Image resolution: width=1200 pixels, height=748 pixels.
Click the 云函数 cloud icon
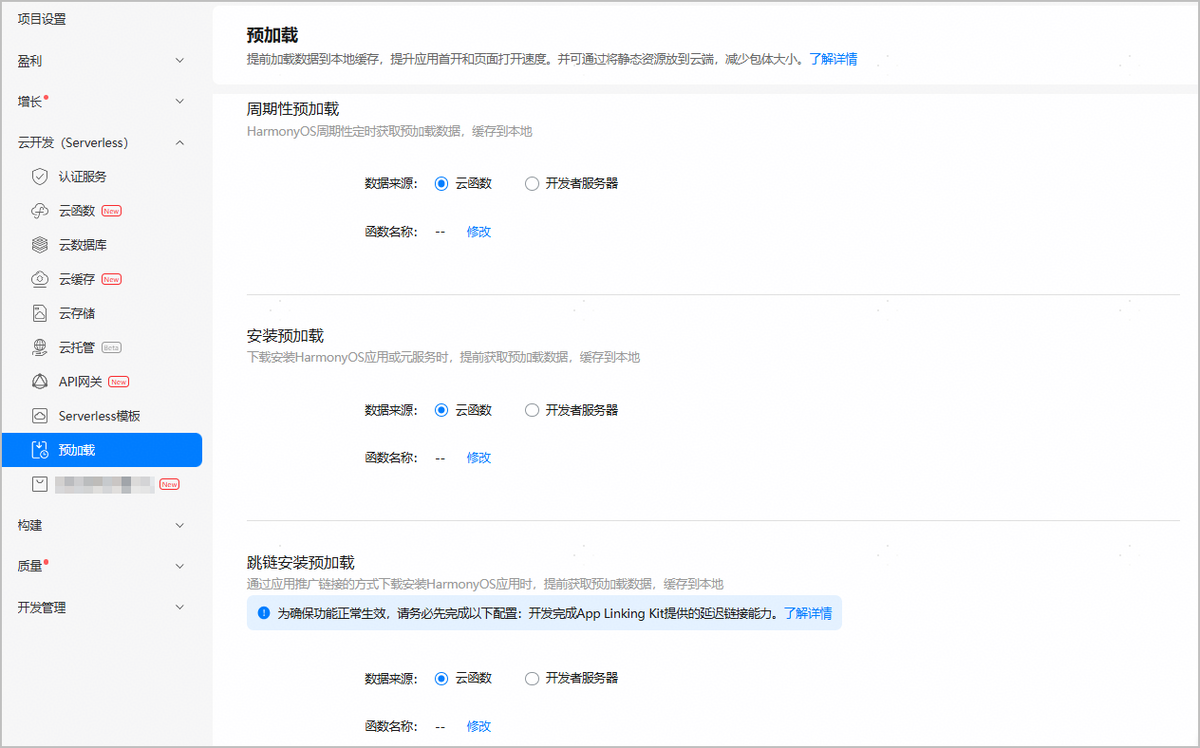(x=40, y=211)
